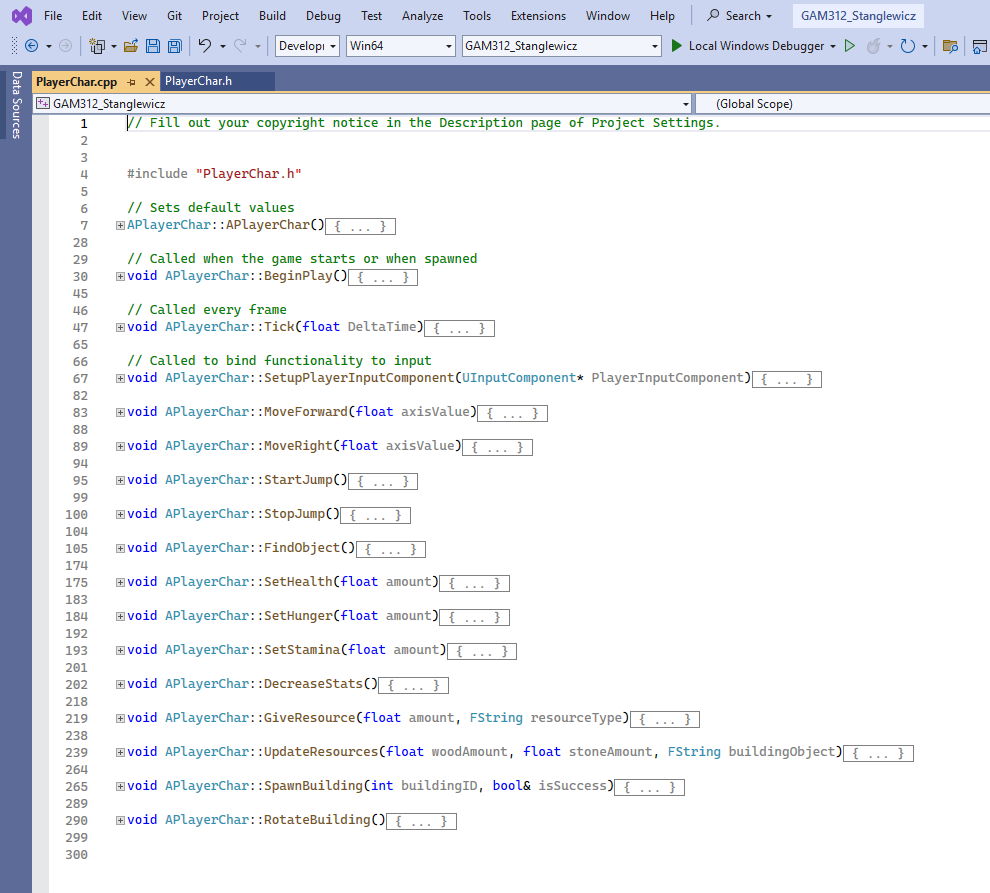The image size is (990, 893).
Task: Open the New Project dropdown arrow
Action: 114,46
